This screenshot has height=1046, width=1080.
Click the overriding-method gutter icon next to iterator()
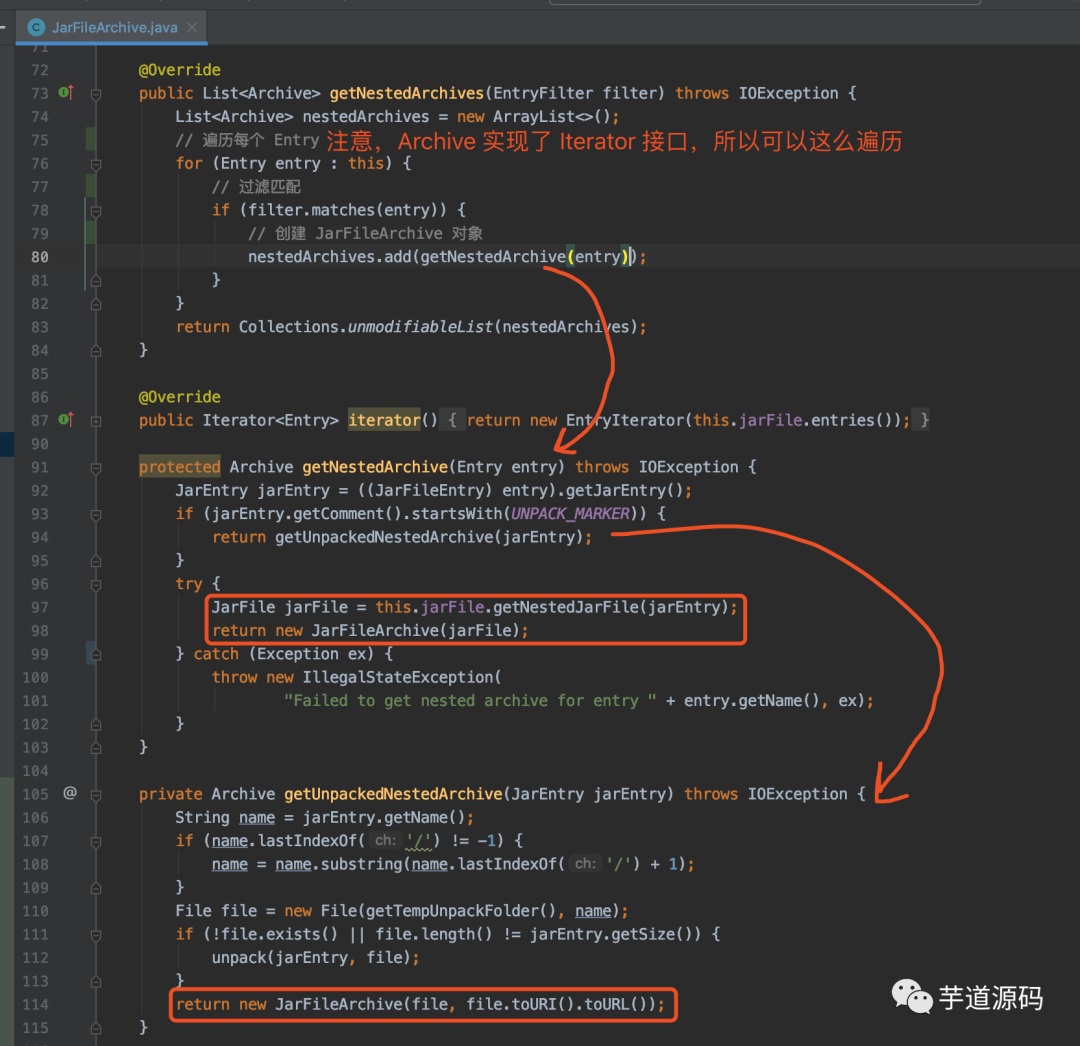point(66,420)
